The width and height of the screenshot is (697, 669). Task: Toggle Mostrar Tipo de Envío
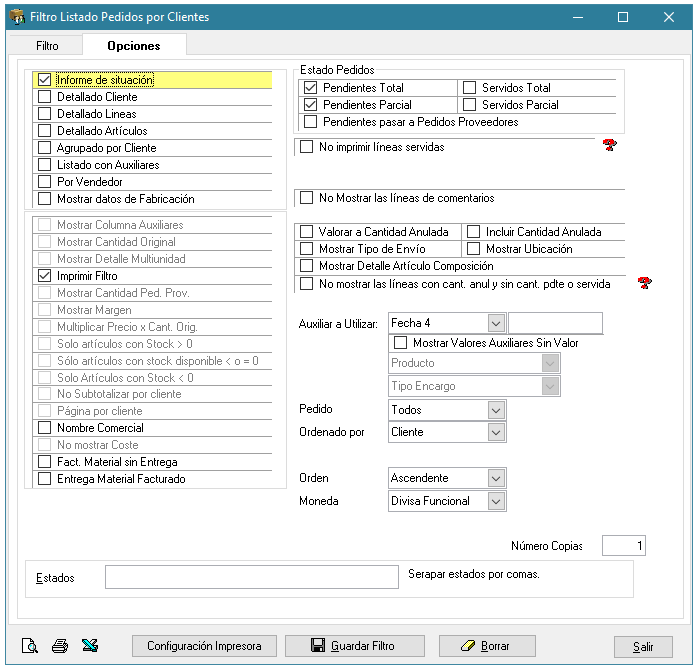click(306, 248)
